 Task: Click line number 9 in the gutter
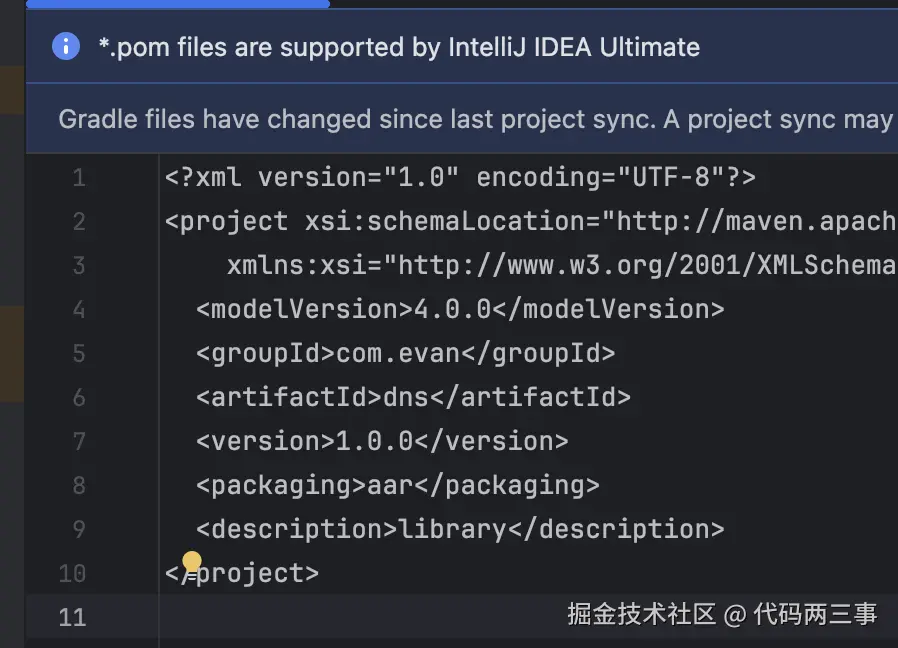(78, 529)
